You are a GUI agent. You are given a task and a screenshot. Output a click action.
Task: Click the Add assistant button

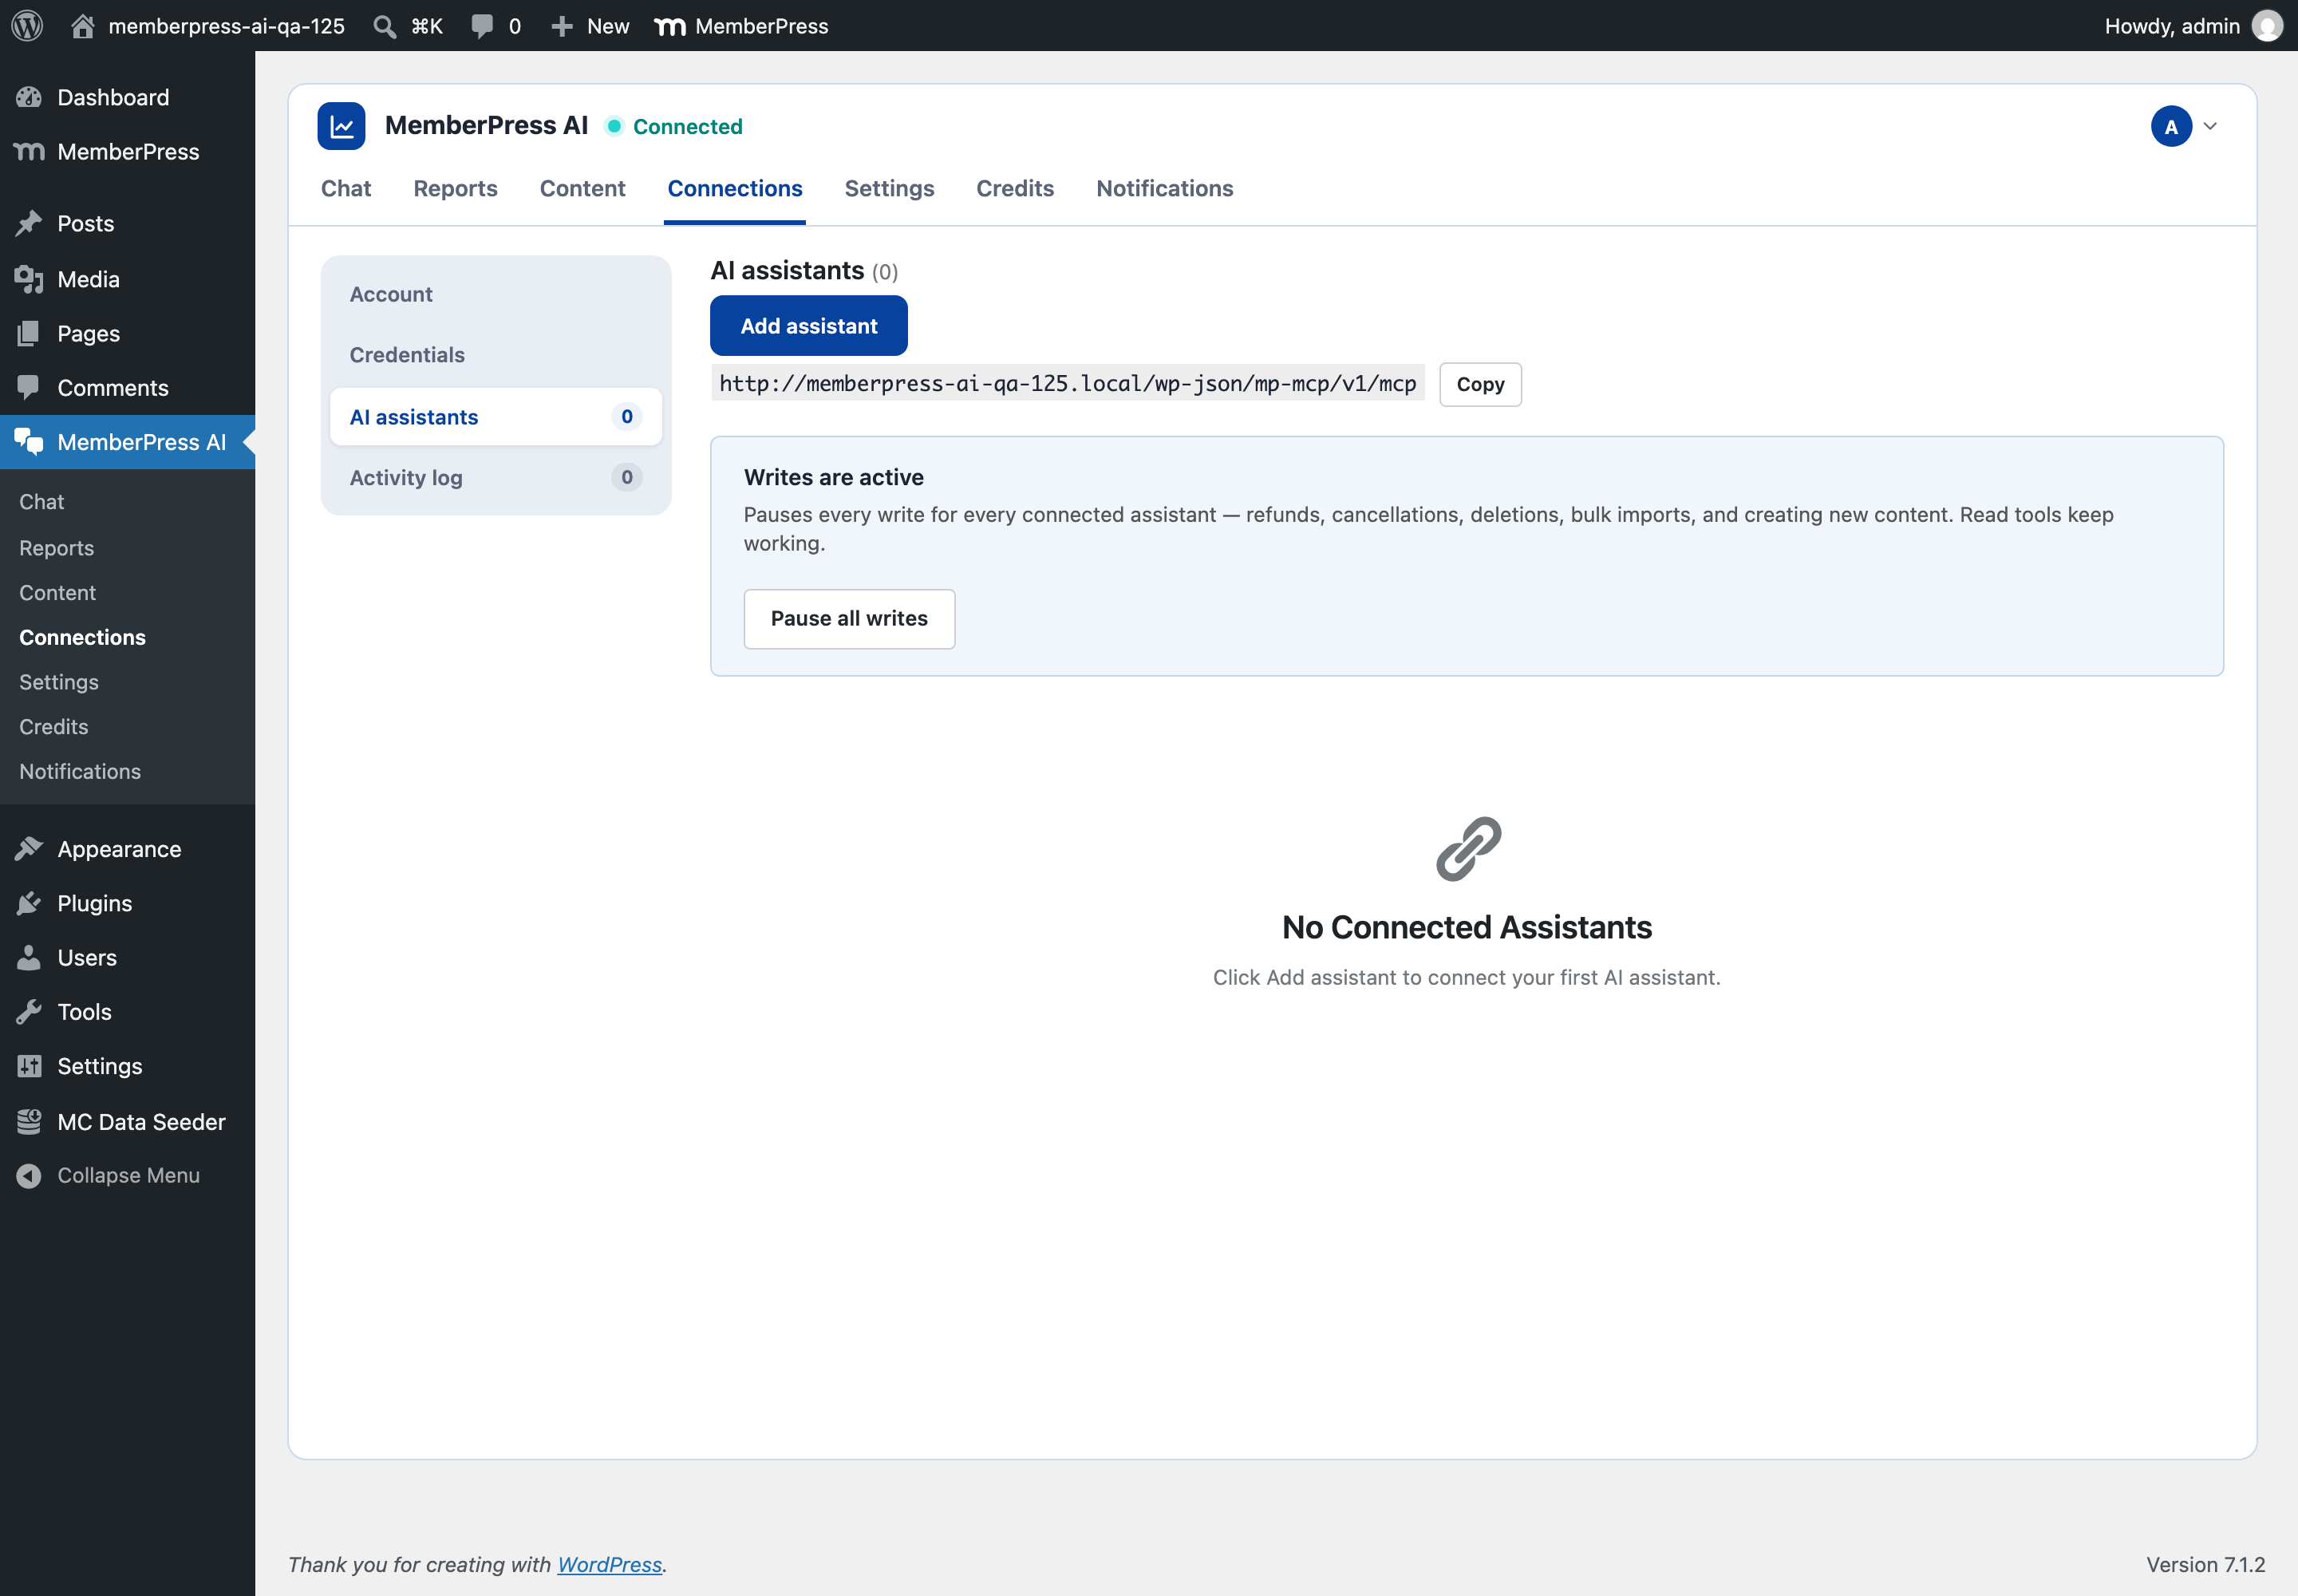click(808, 326)
